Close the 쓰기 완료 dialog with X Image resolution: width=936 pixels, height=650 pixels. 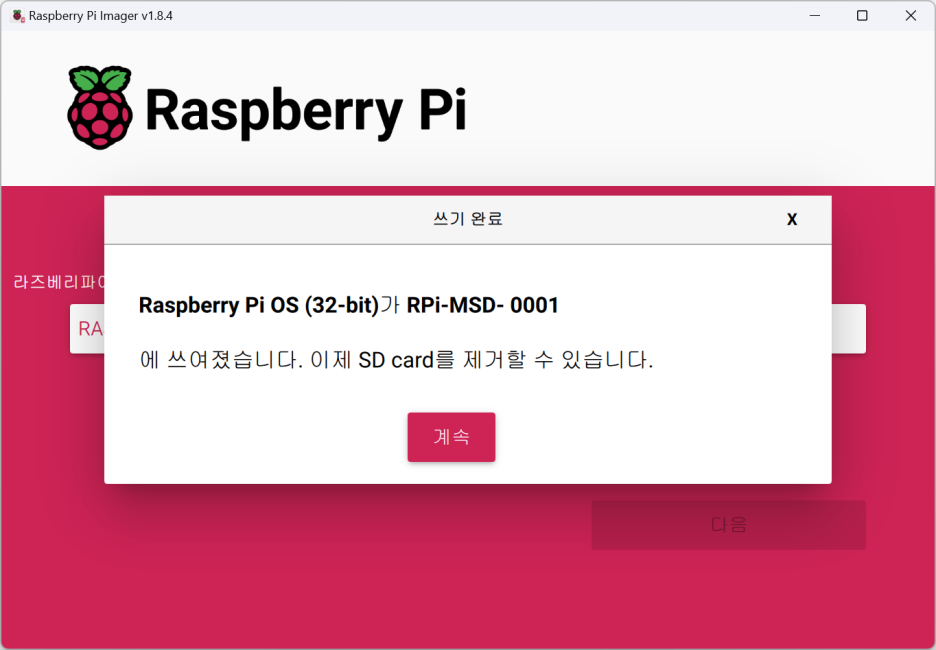point(792,220)
